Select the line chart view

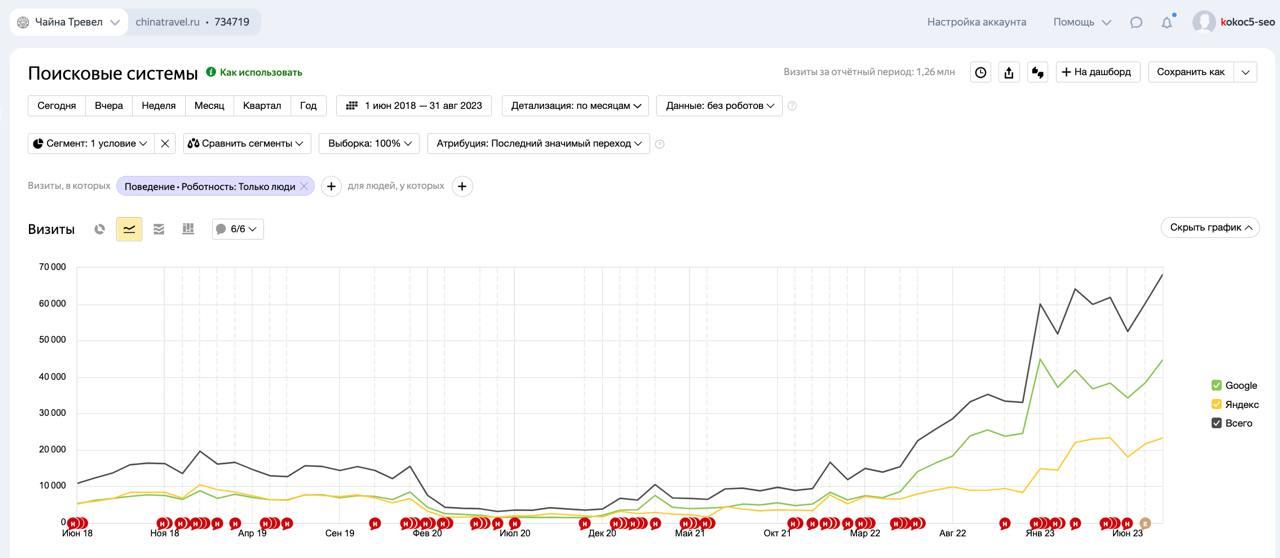[129, 229]
